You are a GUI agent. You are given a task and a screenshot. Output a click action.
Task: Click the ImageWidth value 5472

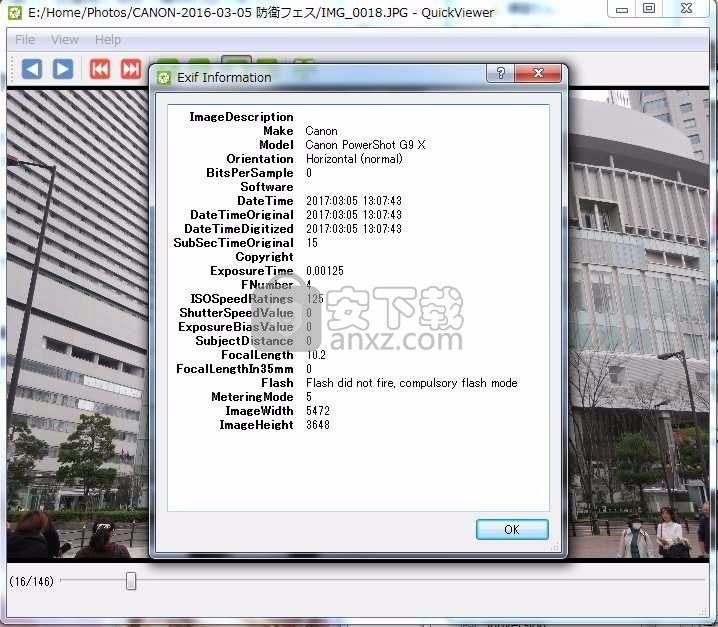pos(318,411)
